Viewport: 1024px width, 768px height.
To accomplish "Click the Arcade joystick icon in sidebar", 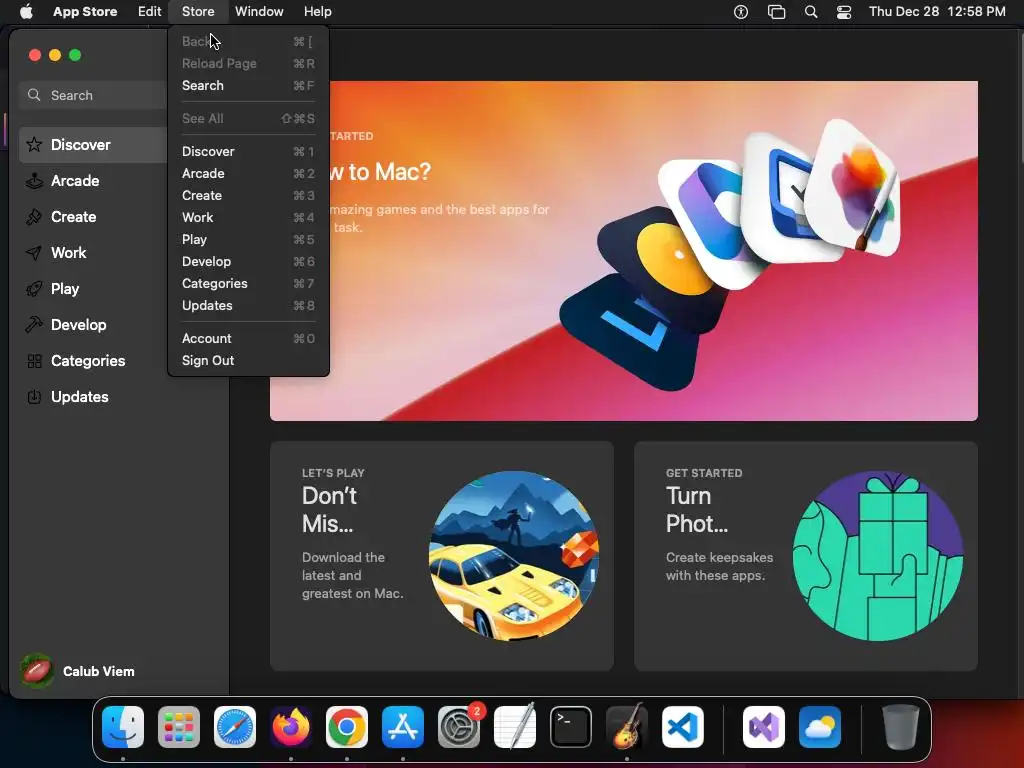I will click(34, 180).
